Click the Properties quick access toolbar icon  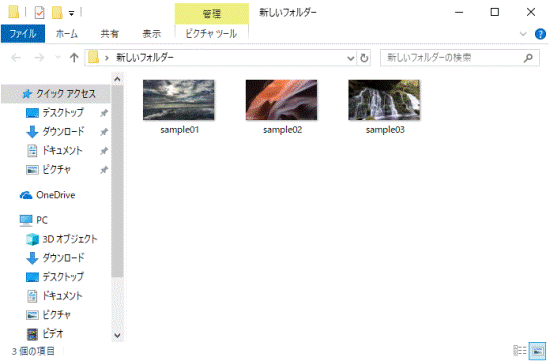[x=39, y=13]
